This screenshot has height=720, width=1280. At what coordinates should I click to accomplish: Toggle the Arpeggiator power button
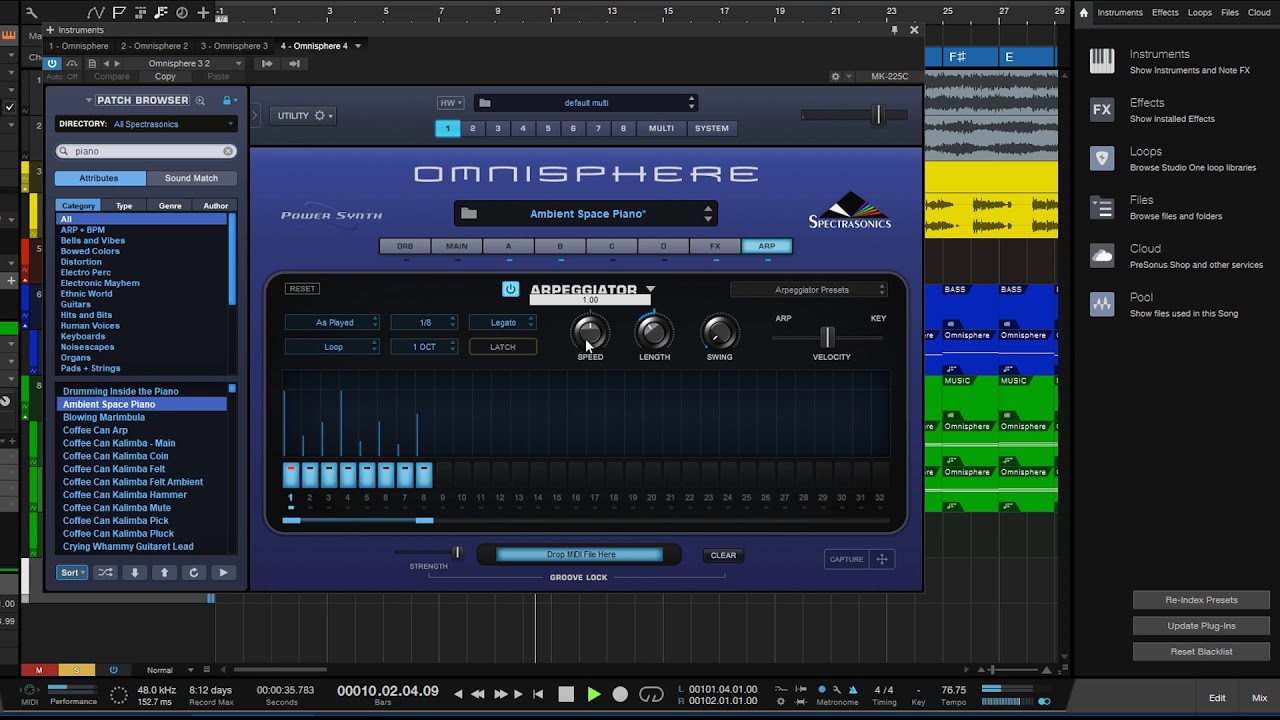[510, 289]
